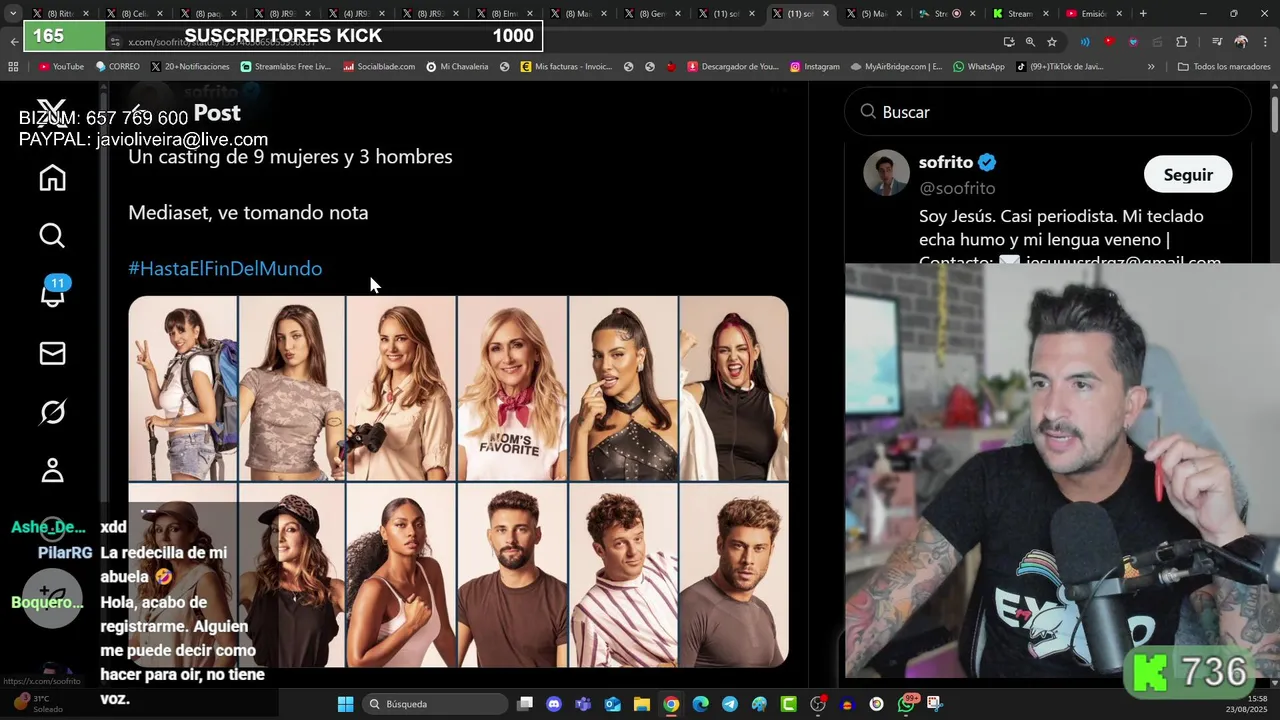Screen dimensions: 1280x720
Task: Open the #HastaElFinDelMundo hashtag
Action: pyautogui.click(x=225, y=268)
